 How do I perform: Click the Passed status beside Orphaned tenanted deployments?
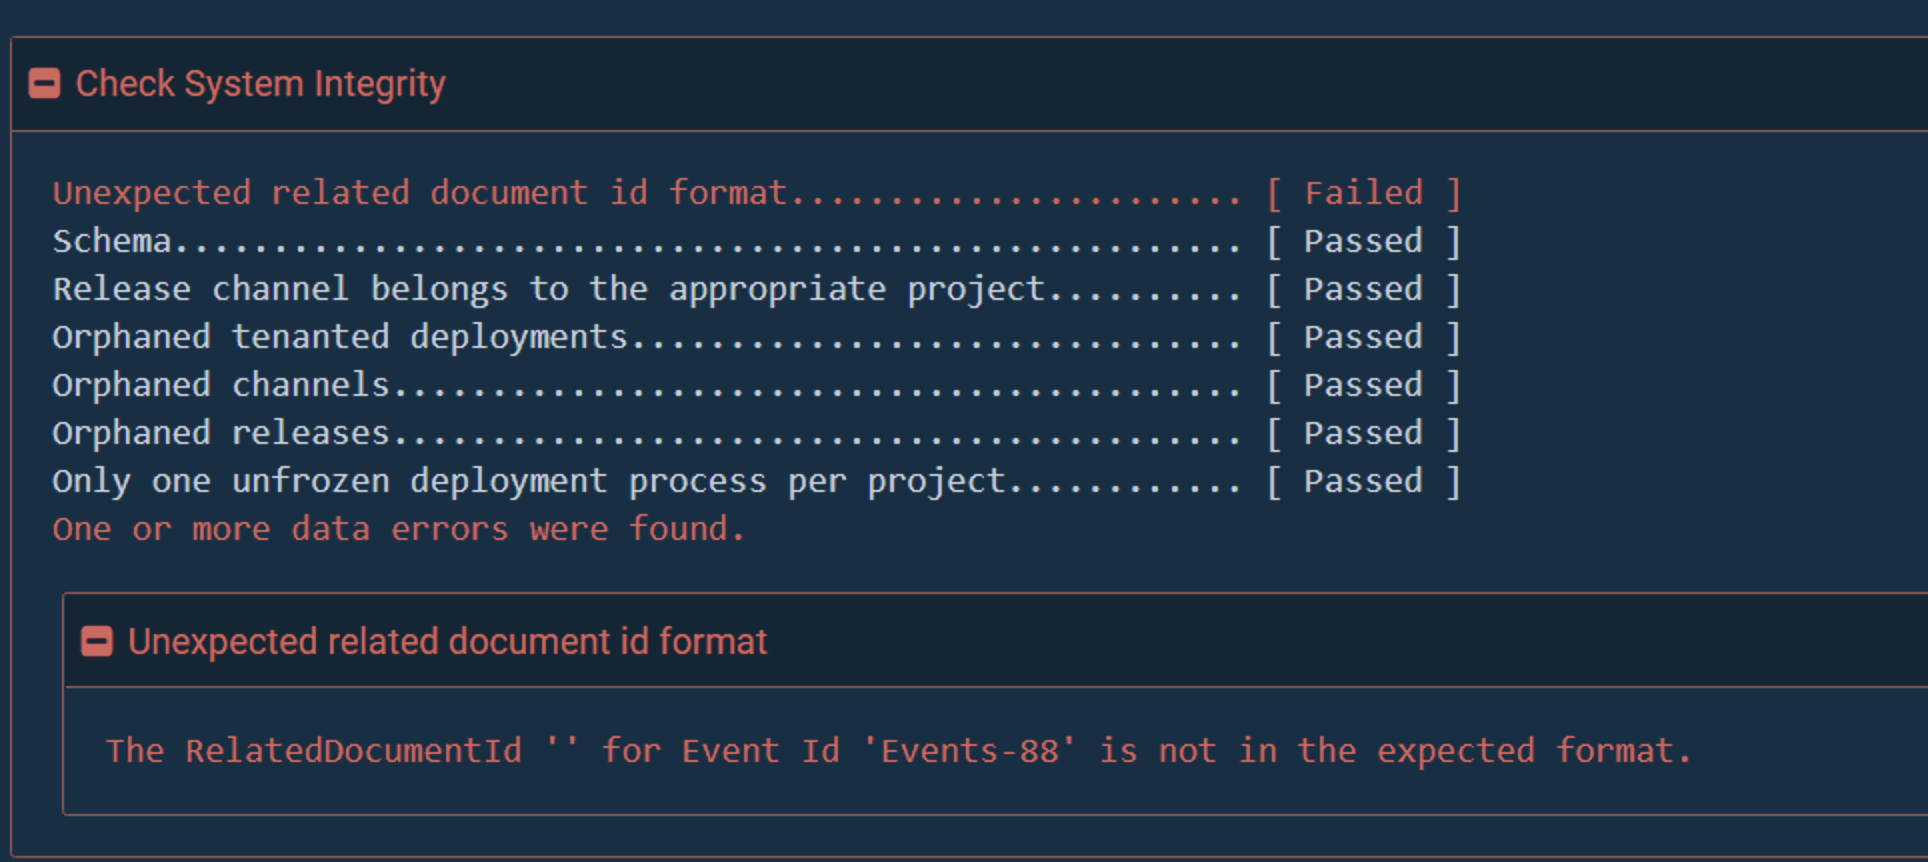click(x=1362, y=336)
